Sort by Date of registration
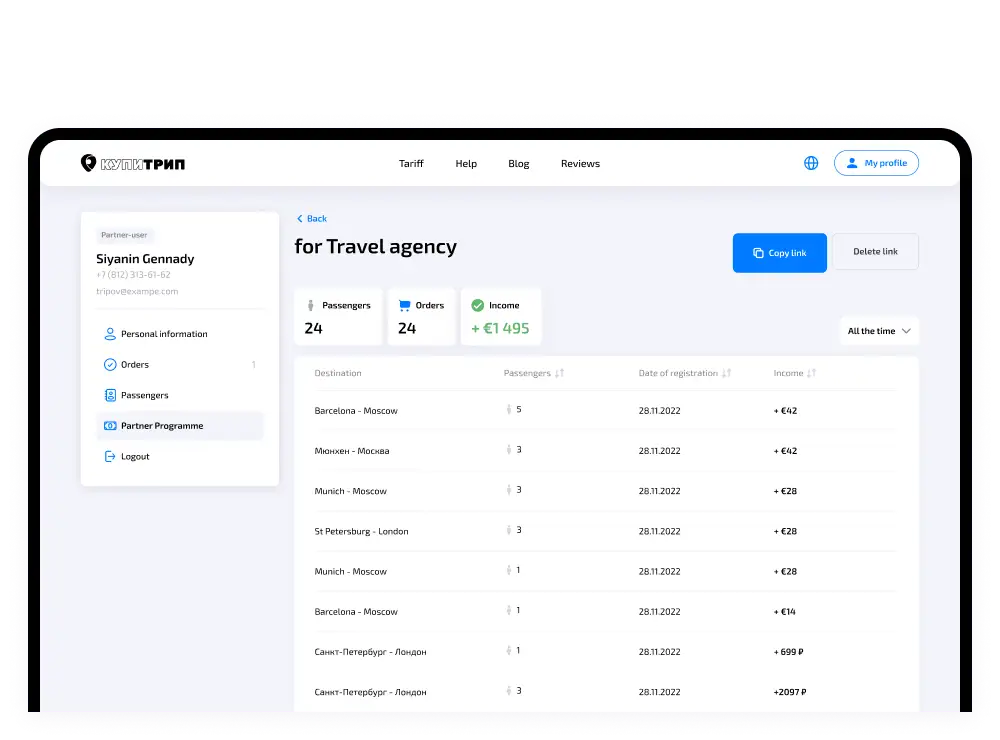Screen dimensions: 1000x740 (727, 373)
